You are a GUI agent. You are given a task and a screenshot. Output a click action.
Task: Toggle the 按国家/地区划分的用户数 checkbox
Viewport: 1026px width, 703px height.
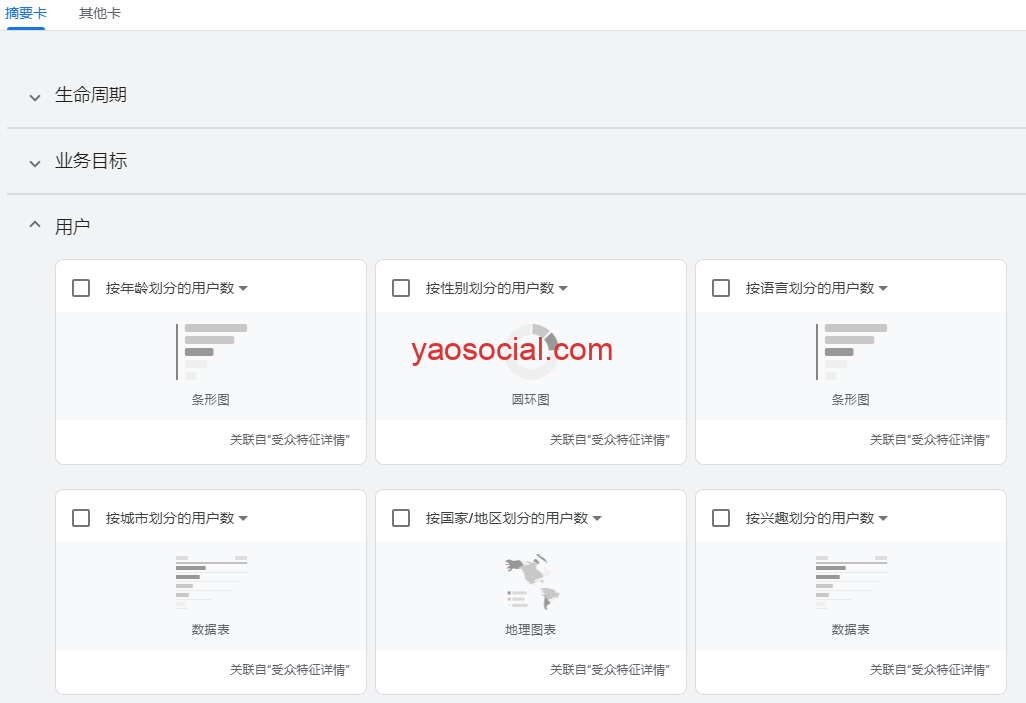401,518
